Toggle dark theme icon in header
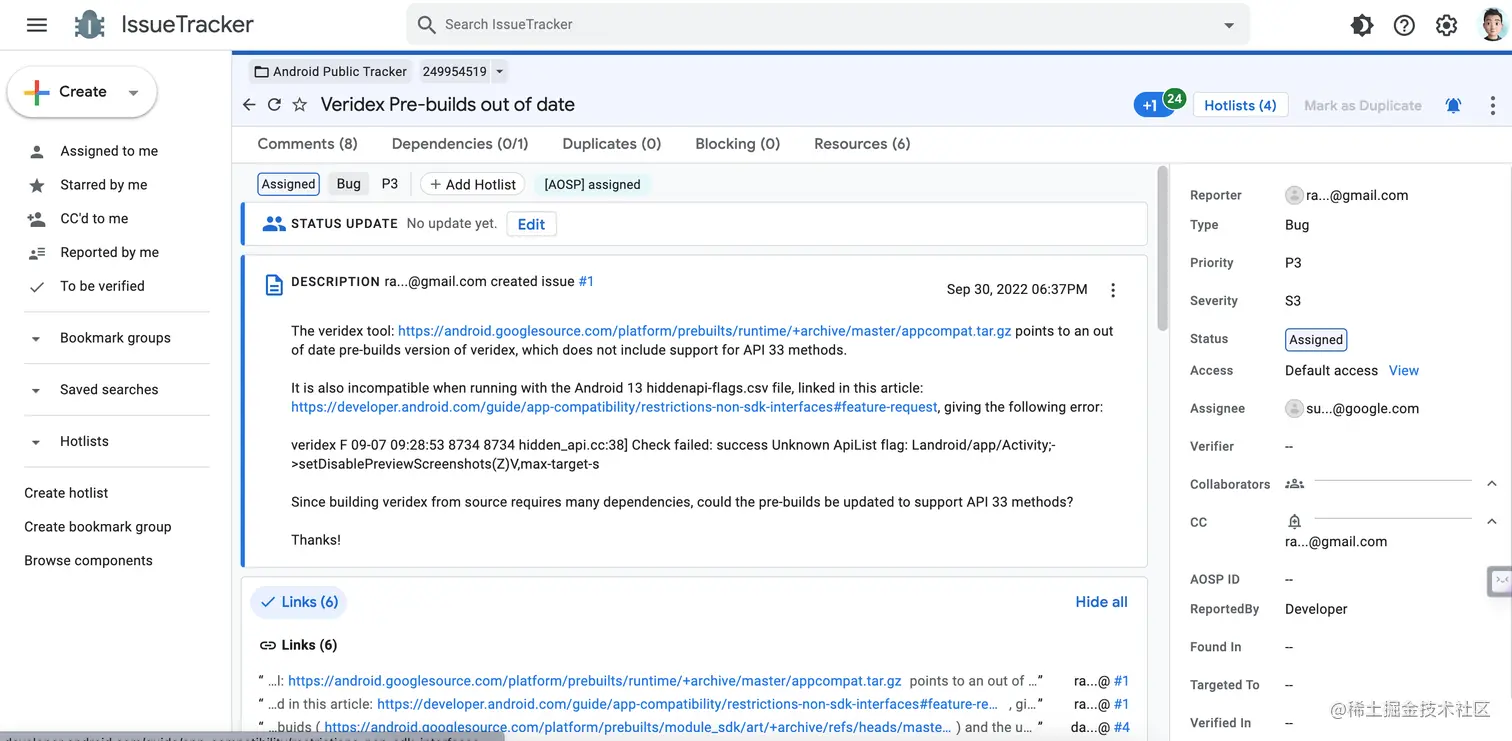The height and width of the screenshot is (741, 1512). (x=1362, y=26)
